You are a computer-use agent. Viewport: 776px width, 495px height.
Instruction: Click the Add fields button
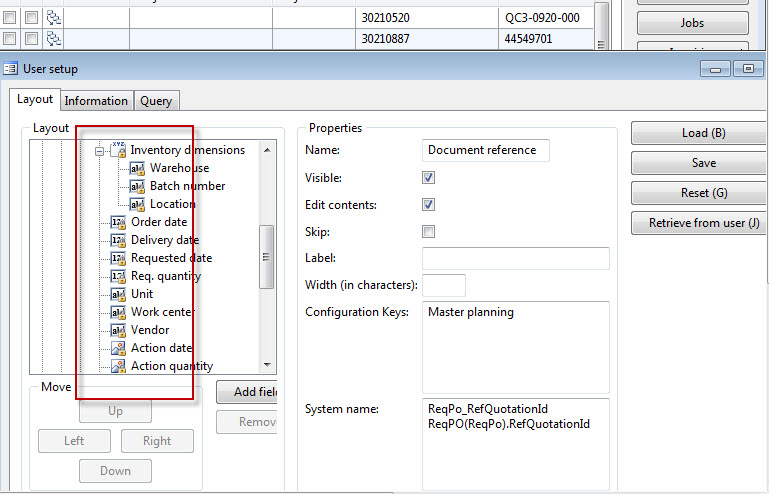click(x=247, y=392)
